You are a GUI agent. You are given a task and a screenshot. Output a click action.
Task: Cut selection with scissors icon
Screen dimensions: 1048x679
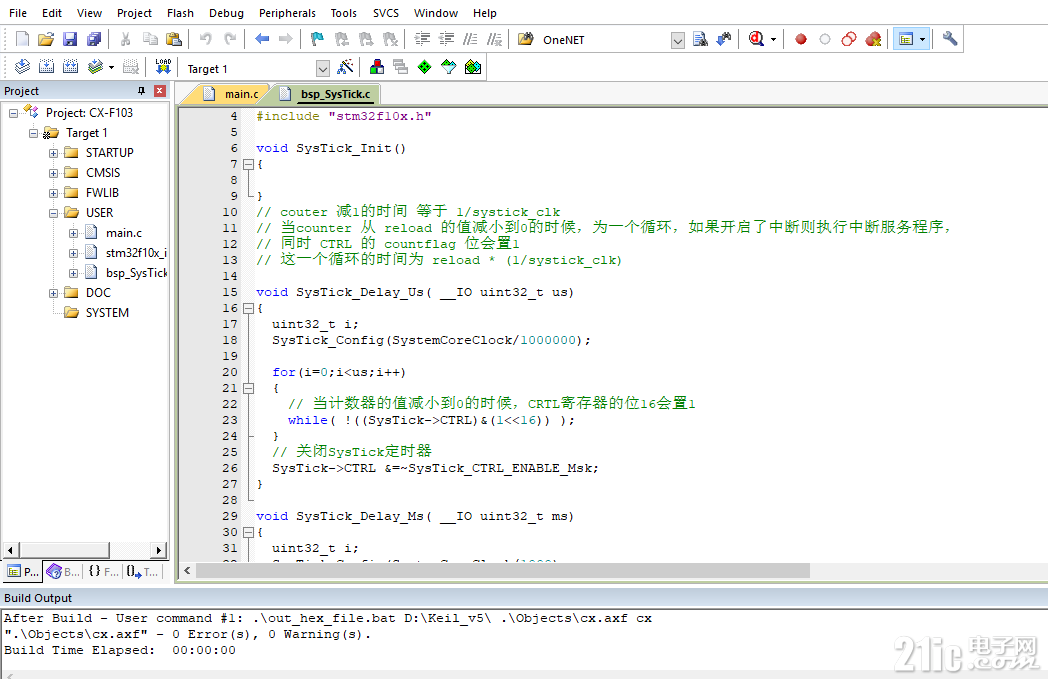125,39
